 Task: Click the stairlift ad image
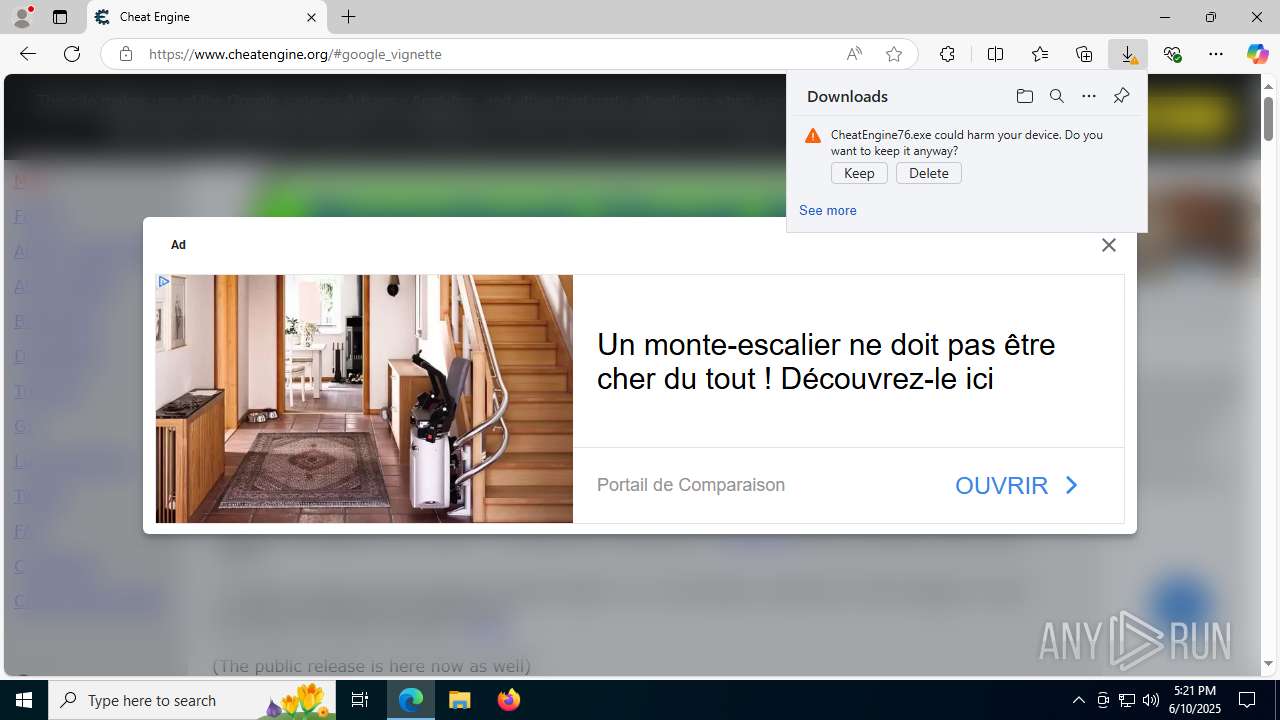coord(364,399)
